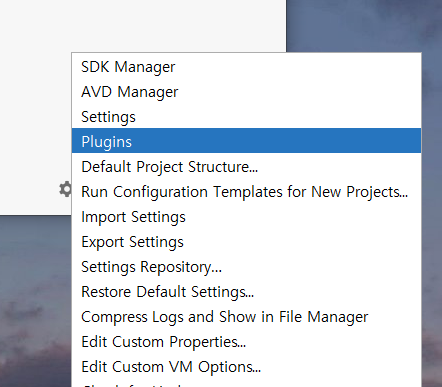Open Edit Custom Properties...

coord(246,342)
